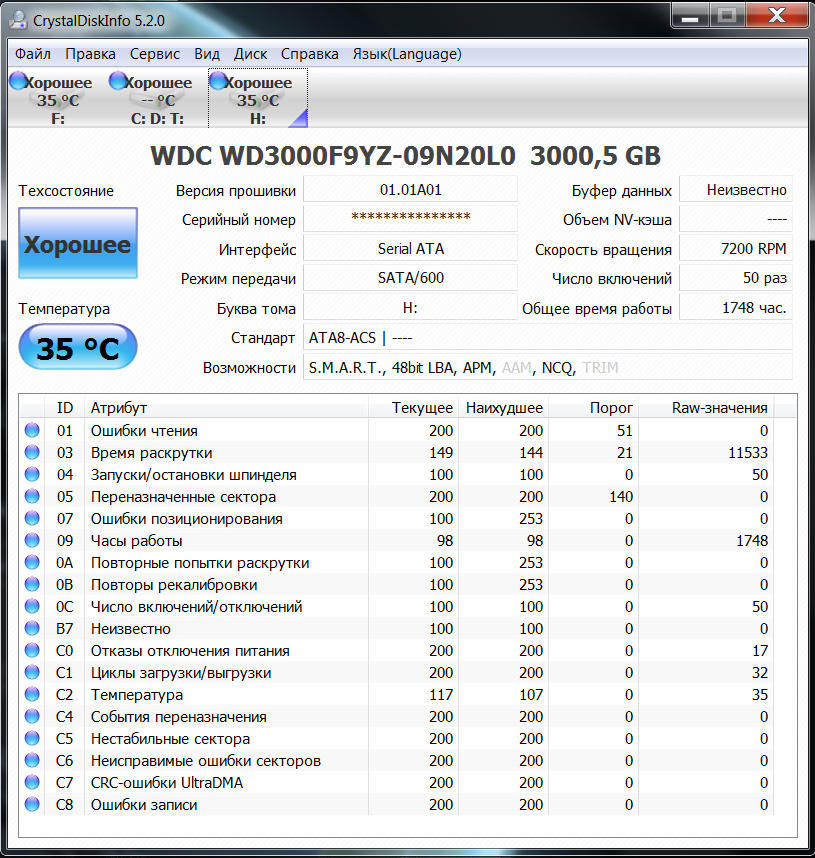The width and height of the screenshot is (815, 858).
Task: Click the 1748 час. power-on hours field
Action: click(x=736, y=308)
